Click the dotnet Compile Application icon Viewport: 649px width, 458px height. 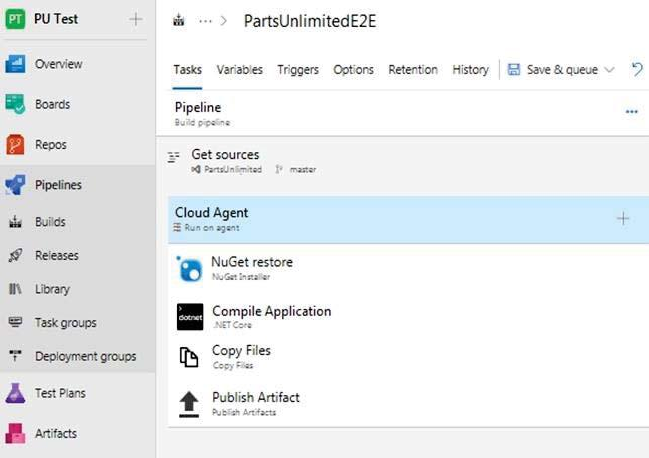click(190, 317)
